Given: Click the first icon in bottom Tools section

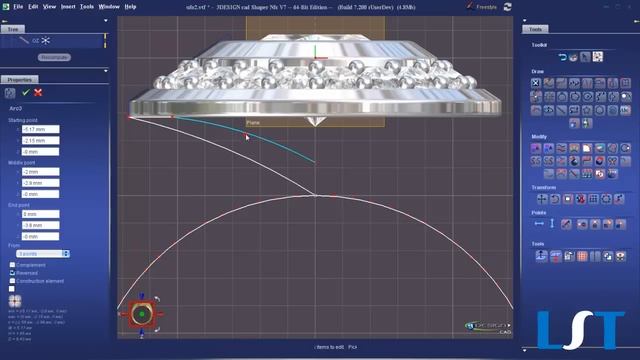Looking at the screenshot, I should pos(542,256).
